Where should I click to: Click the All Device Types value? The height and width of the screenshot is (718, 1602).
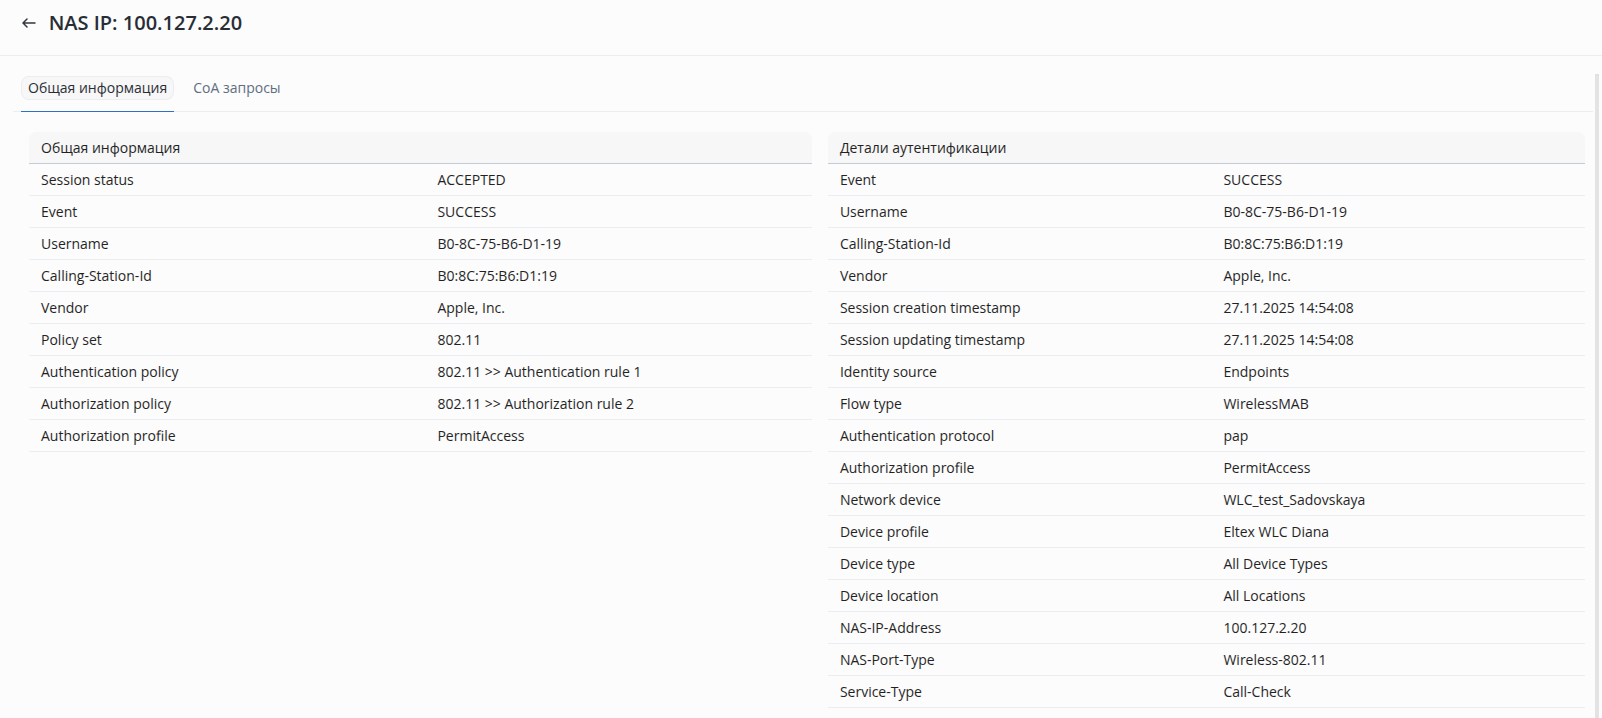pyautogui.click(x=1275, y=564)
